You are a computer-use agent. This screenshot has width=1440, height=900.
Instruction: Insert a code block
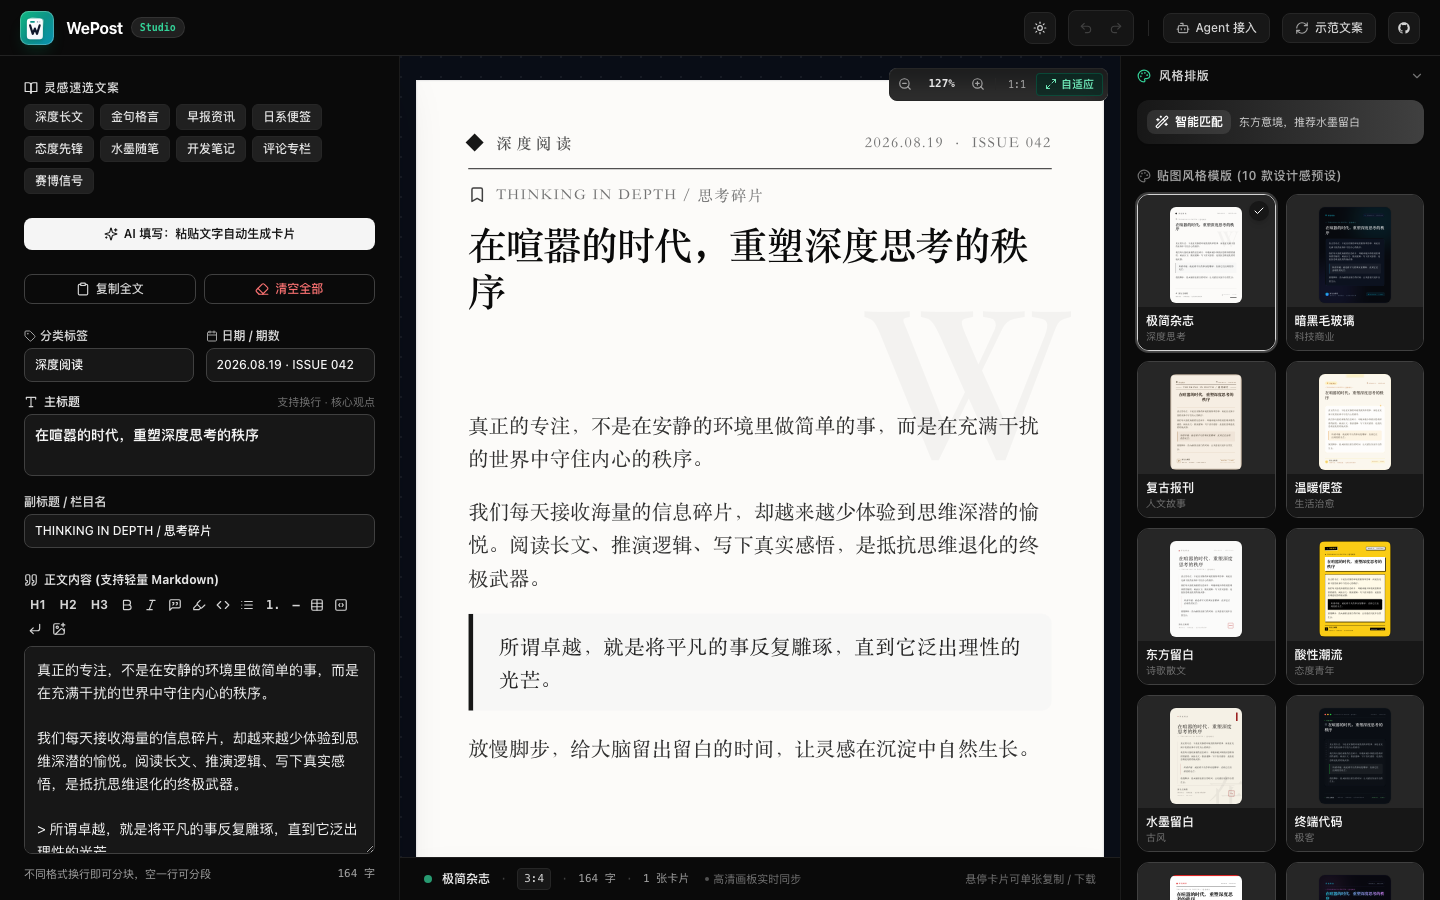click(x=341, y=605)
